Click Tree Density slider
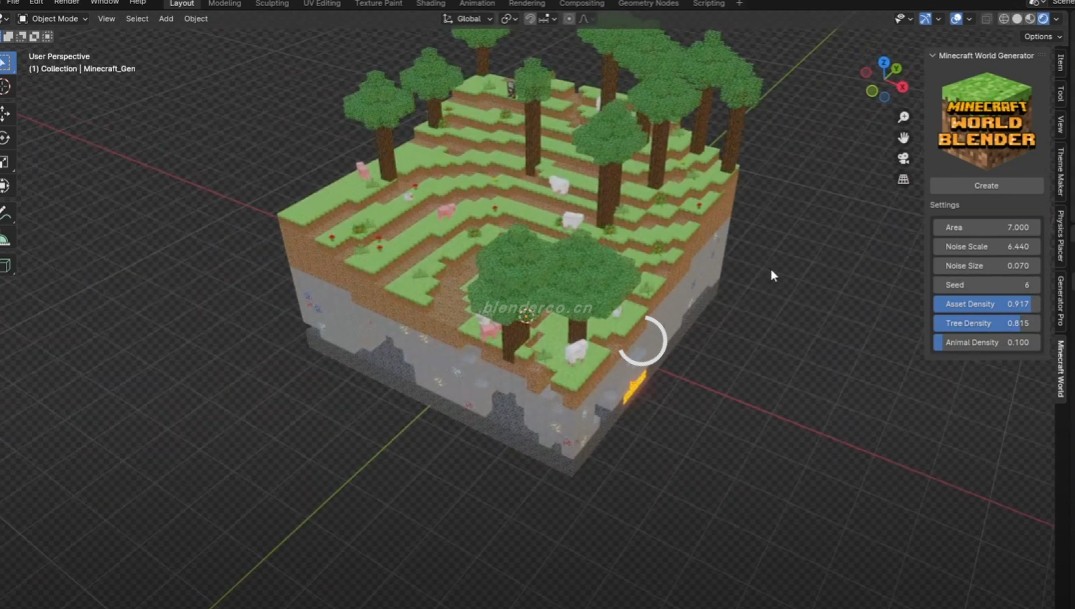The height and width of the screenshot is (609, 1075). [x=986, y=323]
